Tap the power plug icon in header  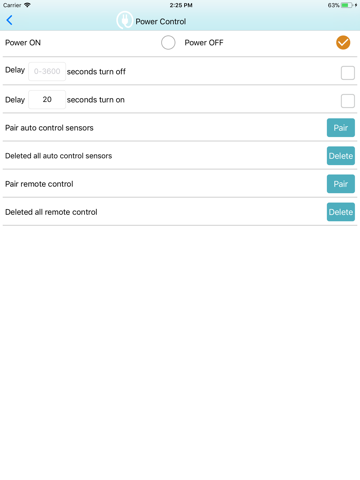124,20
